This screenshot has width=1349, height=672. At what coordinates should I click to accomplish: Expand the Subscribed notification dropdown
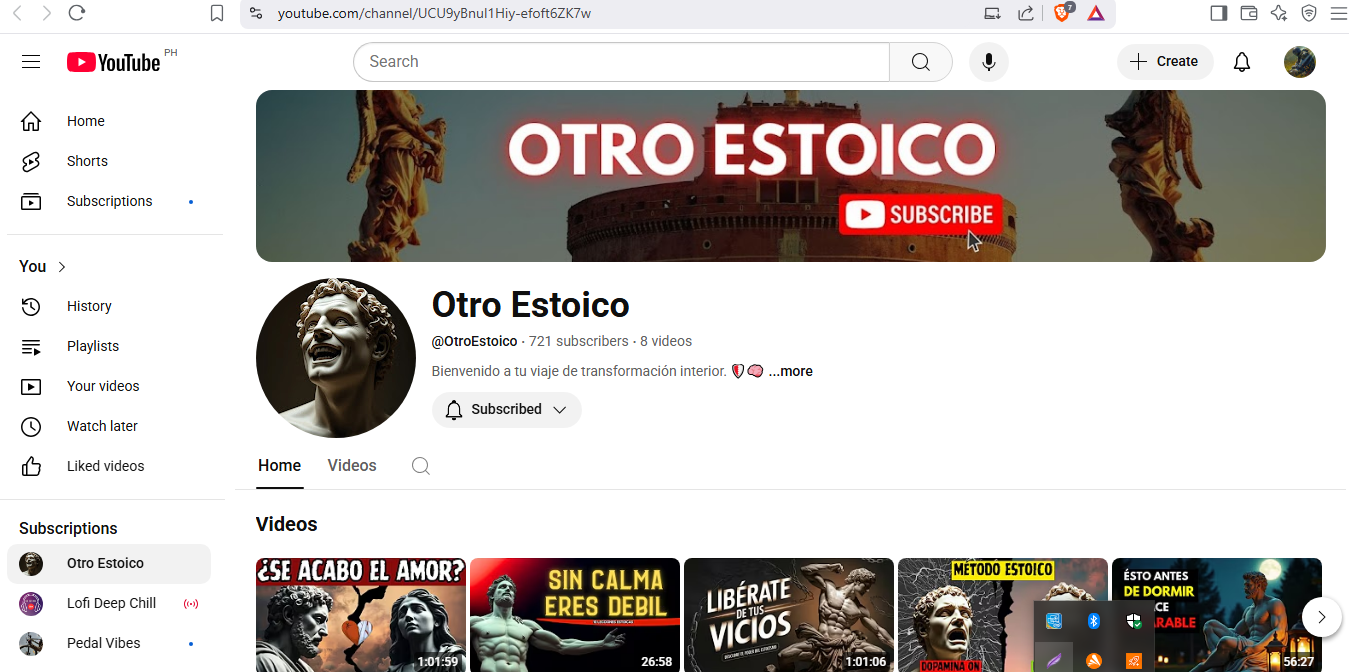pyautogui.click(x=507, y=410)
